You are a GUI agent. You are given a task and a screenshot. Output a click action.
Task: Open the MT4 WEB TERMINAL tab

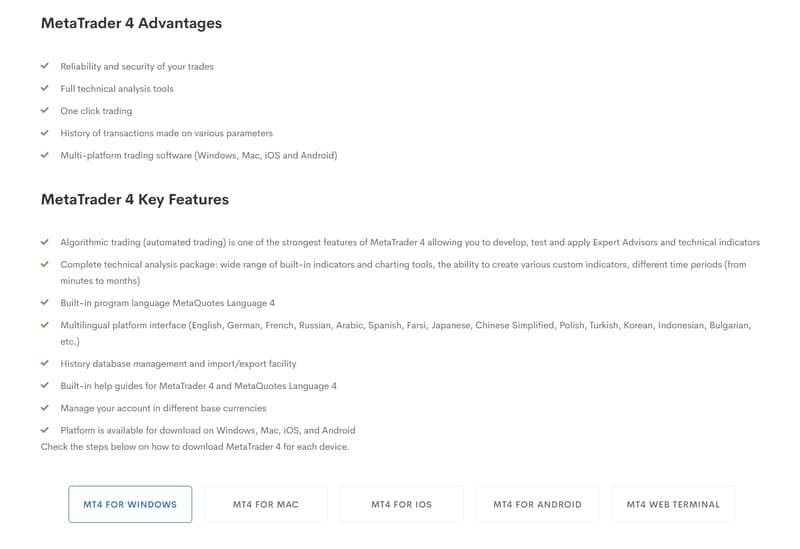pos(673,504)
